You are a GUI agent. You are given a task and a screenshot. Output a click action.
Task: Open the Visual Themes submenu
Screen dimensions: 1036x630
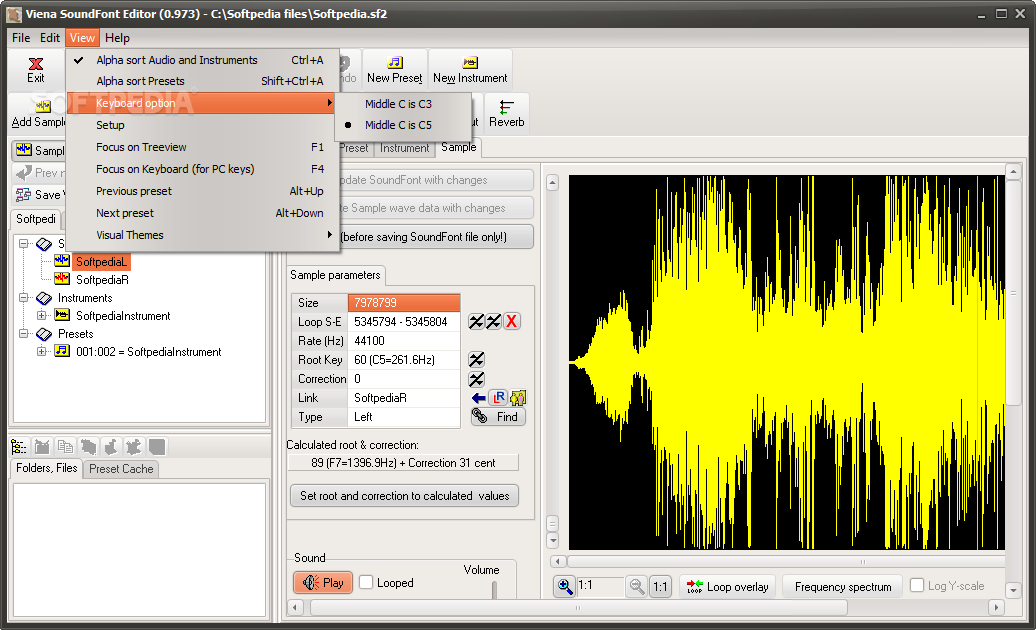coord(202,235)
